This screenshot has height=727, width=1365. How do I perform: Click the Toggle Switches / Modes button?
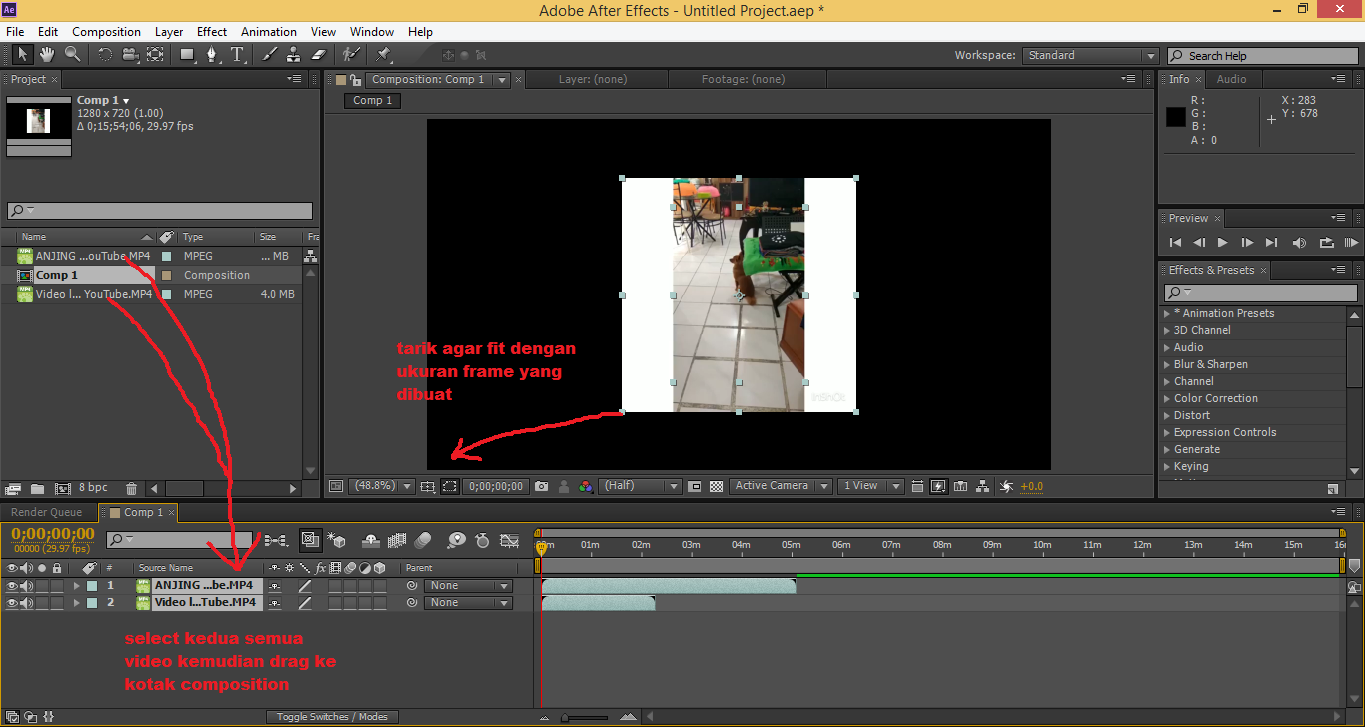click(332, 716)
